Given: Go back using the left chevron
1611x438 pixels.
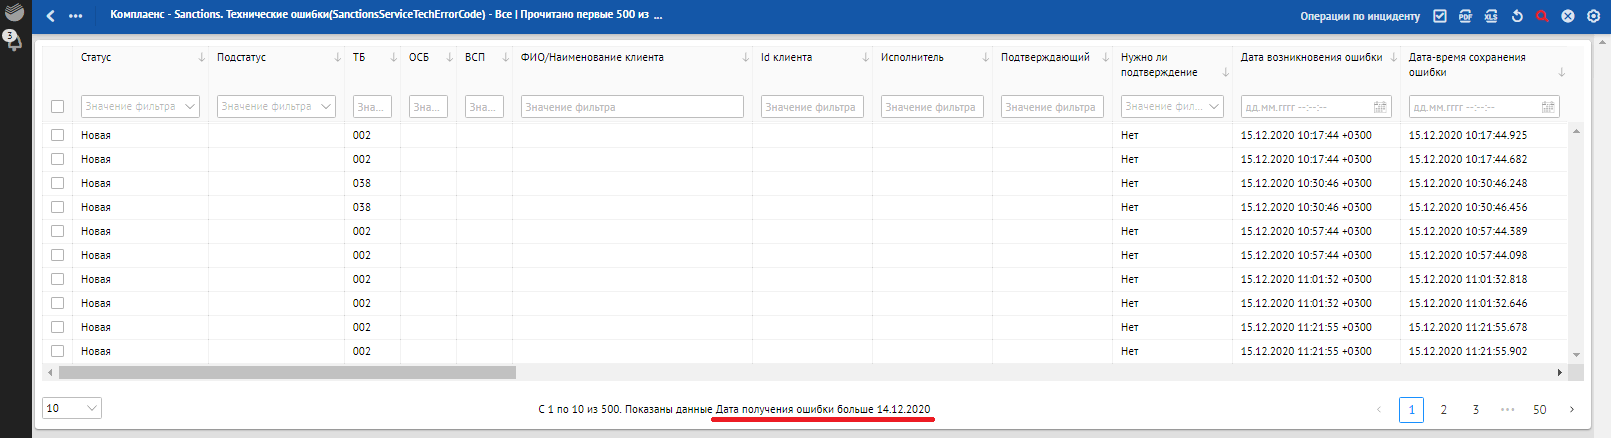Looking at the screenshot, I should pos(51,16).
